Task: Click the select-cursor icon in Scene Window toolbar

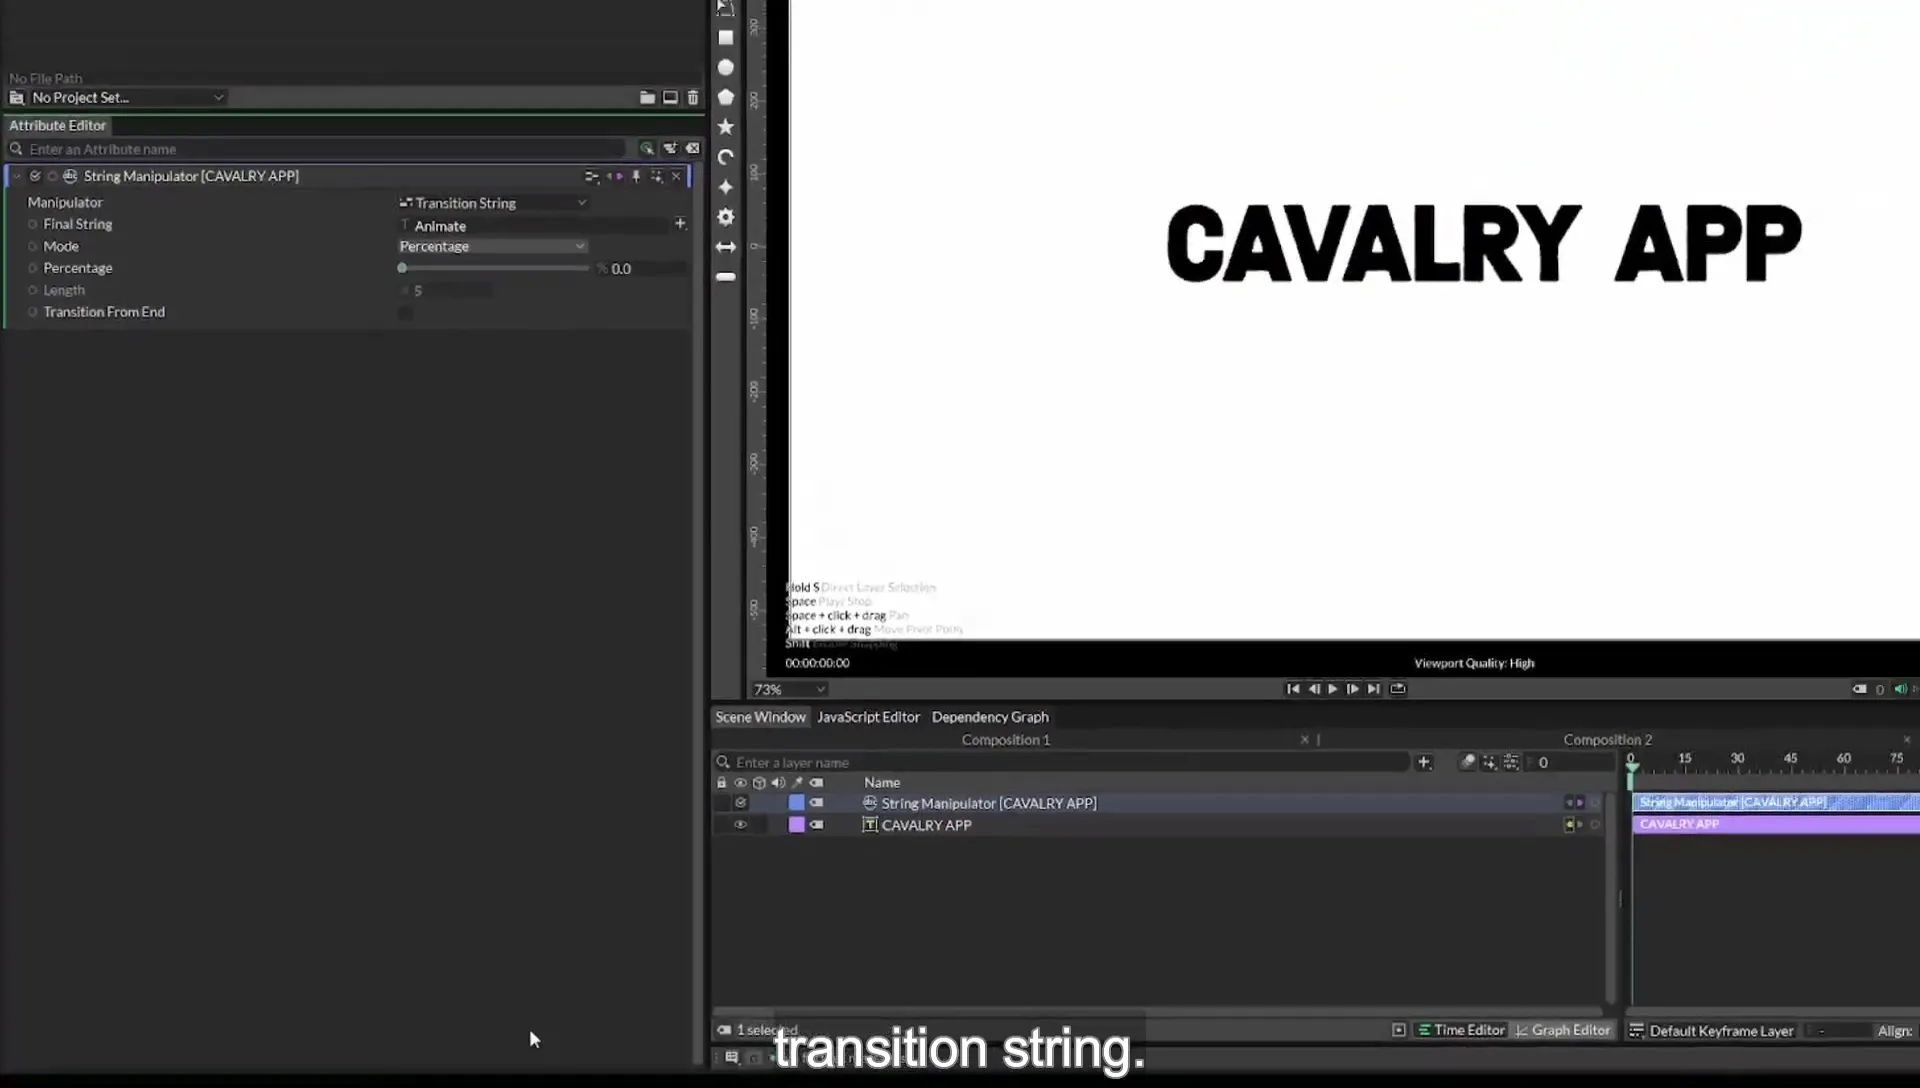Action: pos(1489,763)
